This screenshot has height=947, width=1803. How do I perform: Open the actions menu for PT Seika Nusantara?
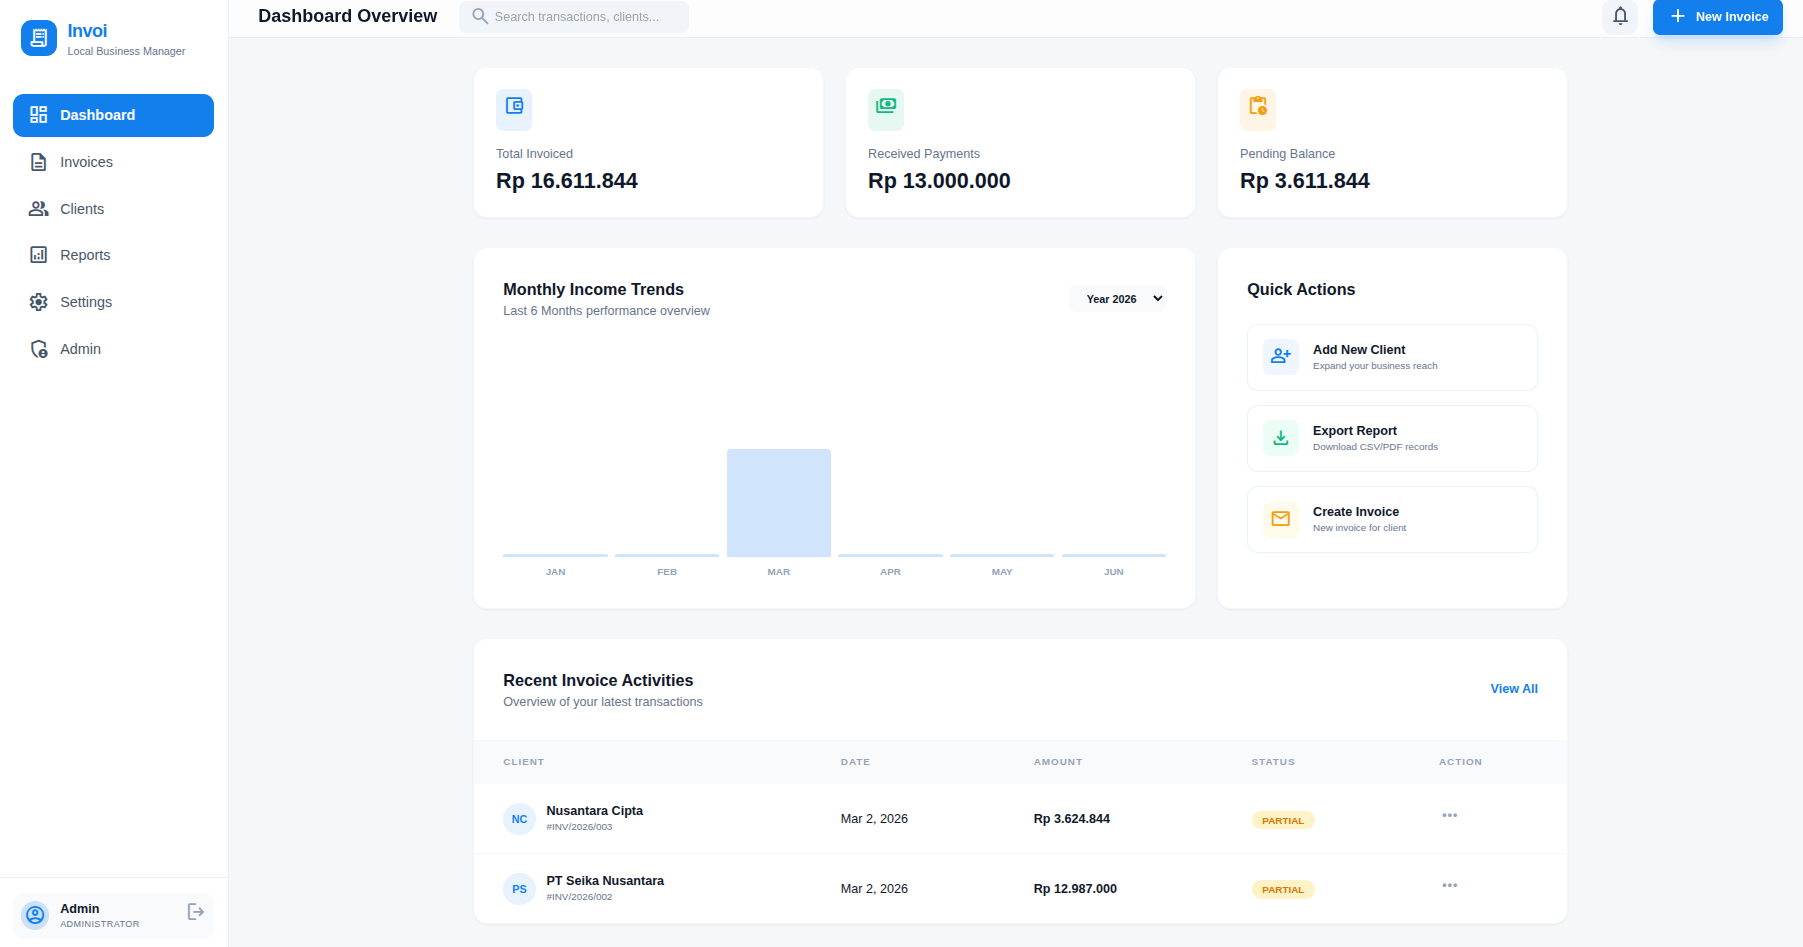click(1450, 885)
